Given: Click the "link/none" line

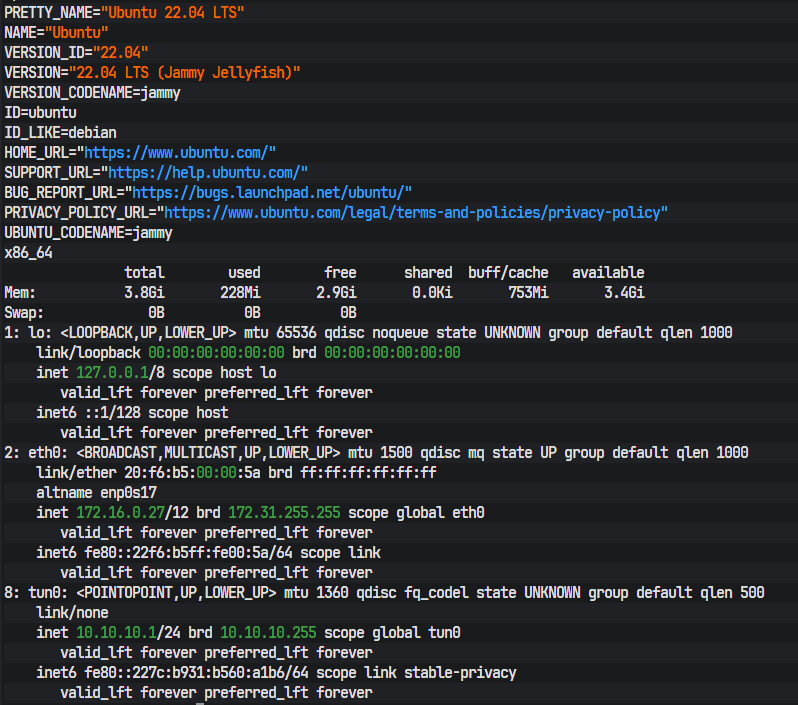Looking at the screenshot, I should [x=72, y=613].
